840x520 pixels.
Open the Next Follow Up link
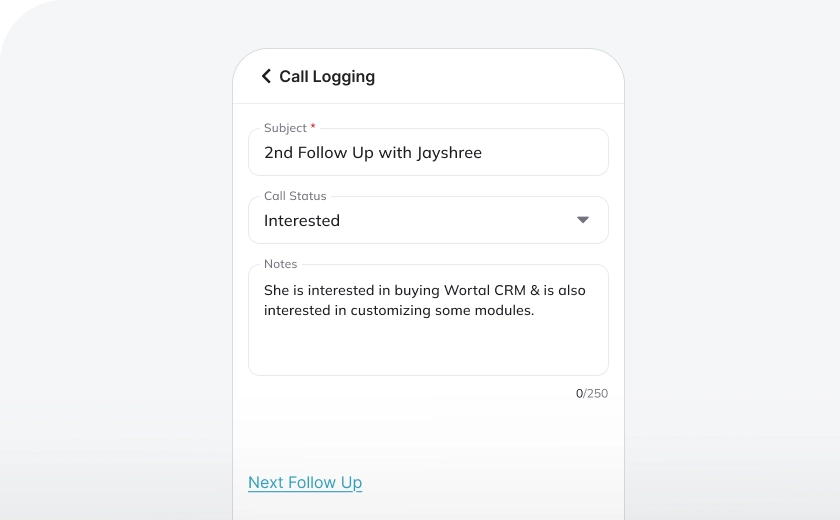point(305,482)
